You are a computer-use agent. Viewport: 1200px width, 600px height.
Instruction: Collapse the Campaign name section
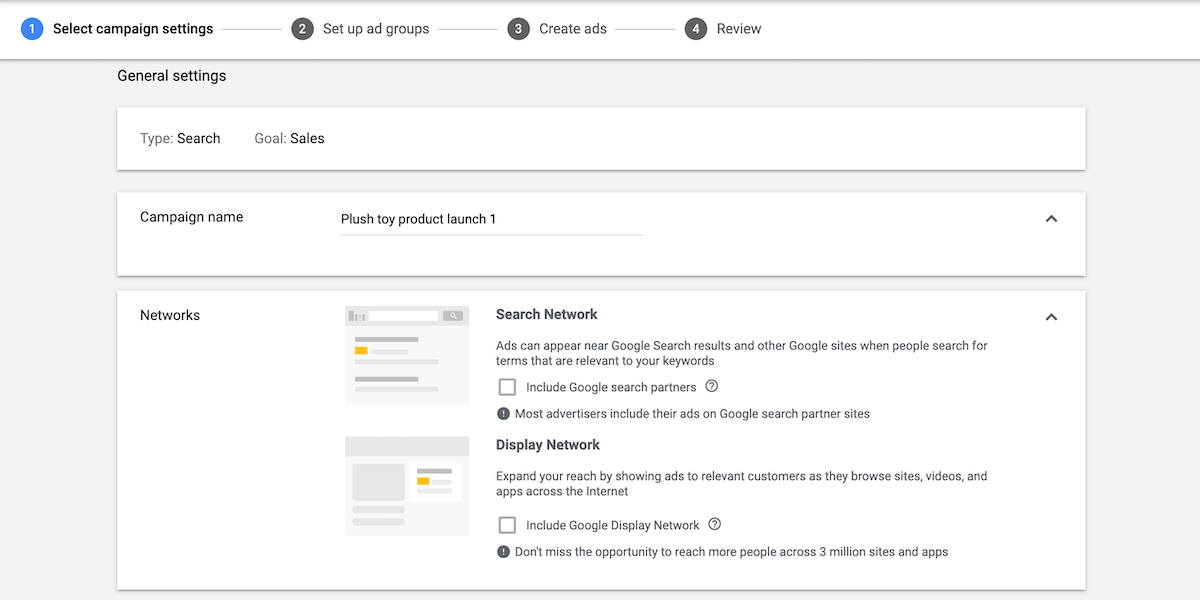1051,219
